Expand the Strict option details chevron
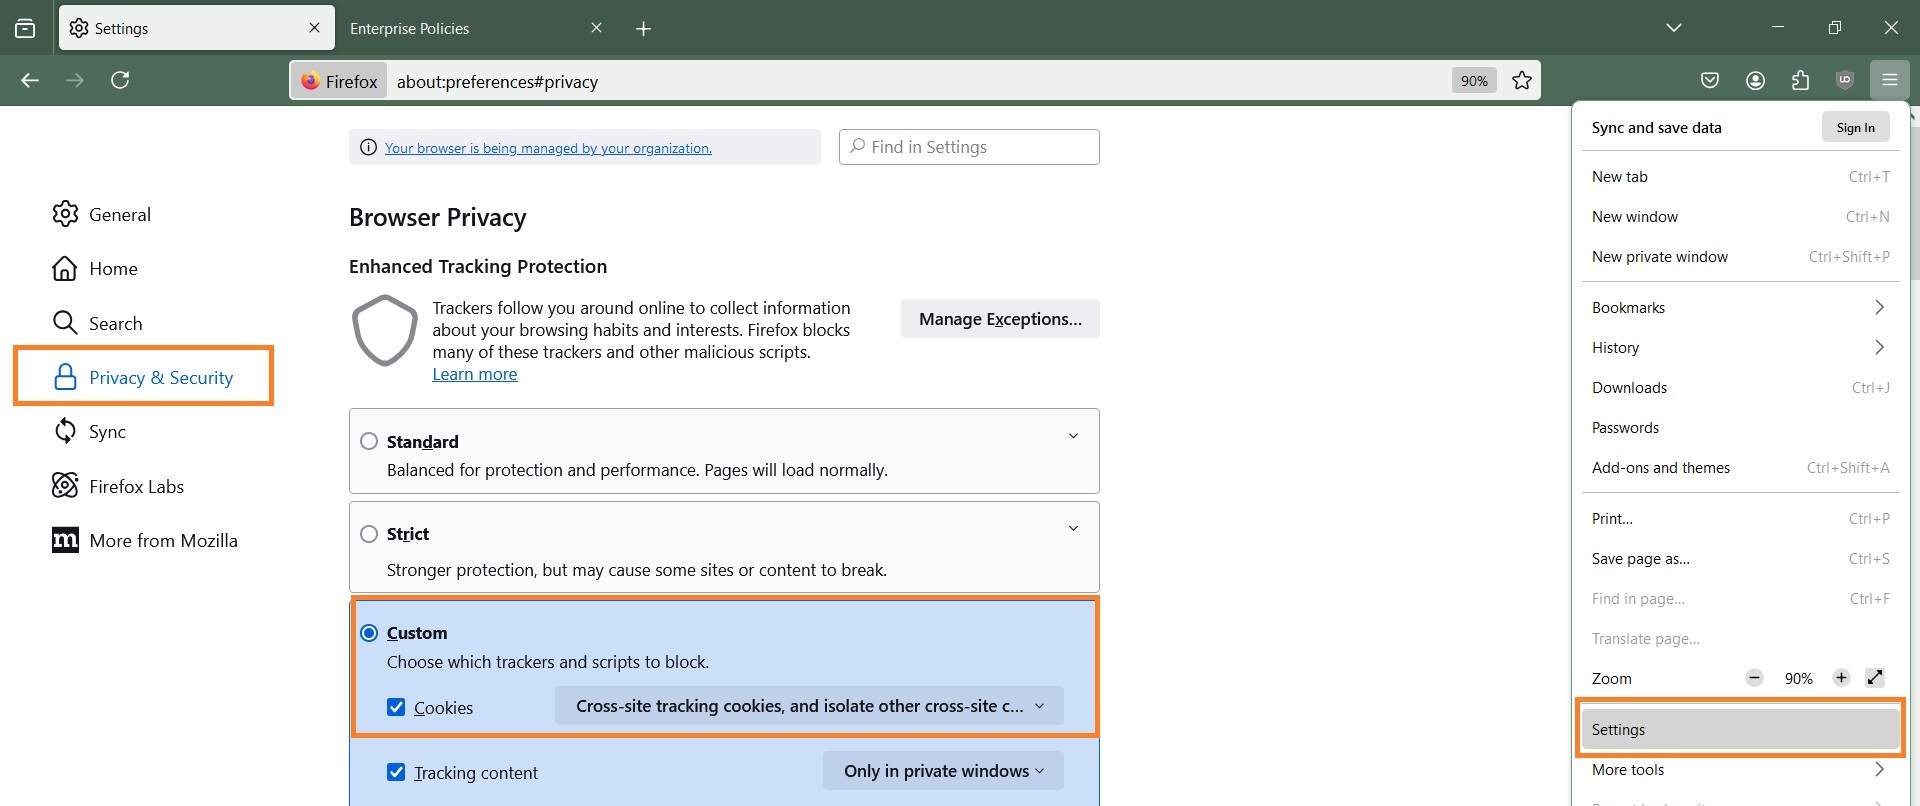This screenshot has height=806, width=1920. (x=1073, y=528)
